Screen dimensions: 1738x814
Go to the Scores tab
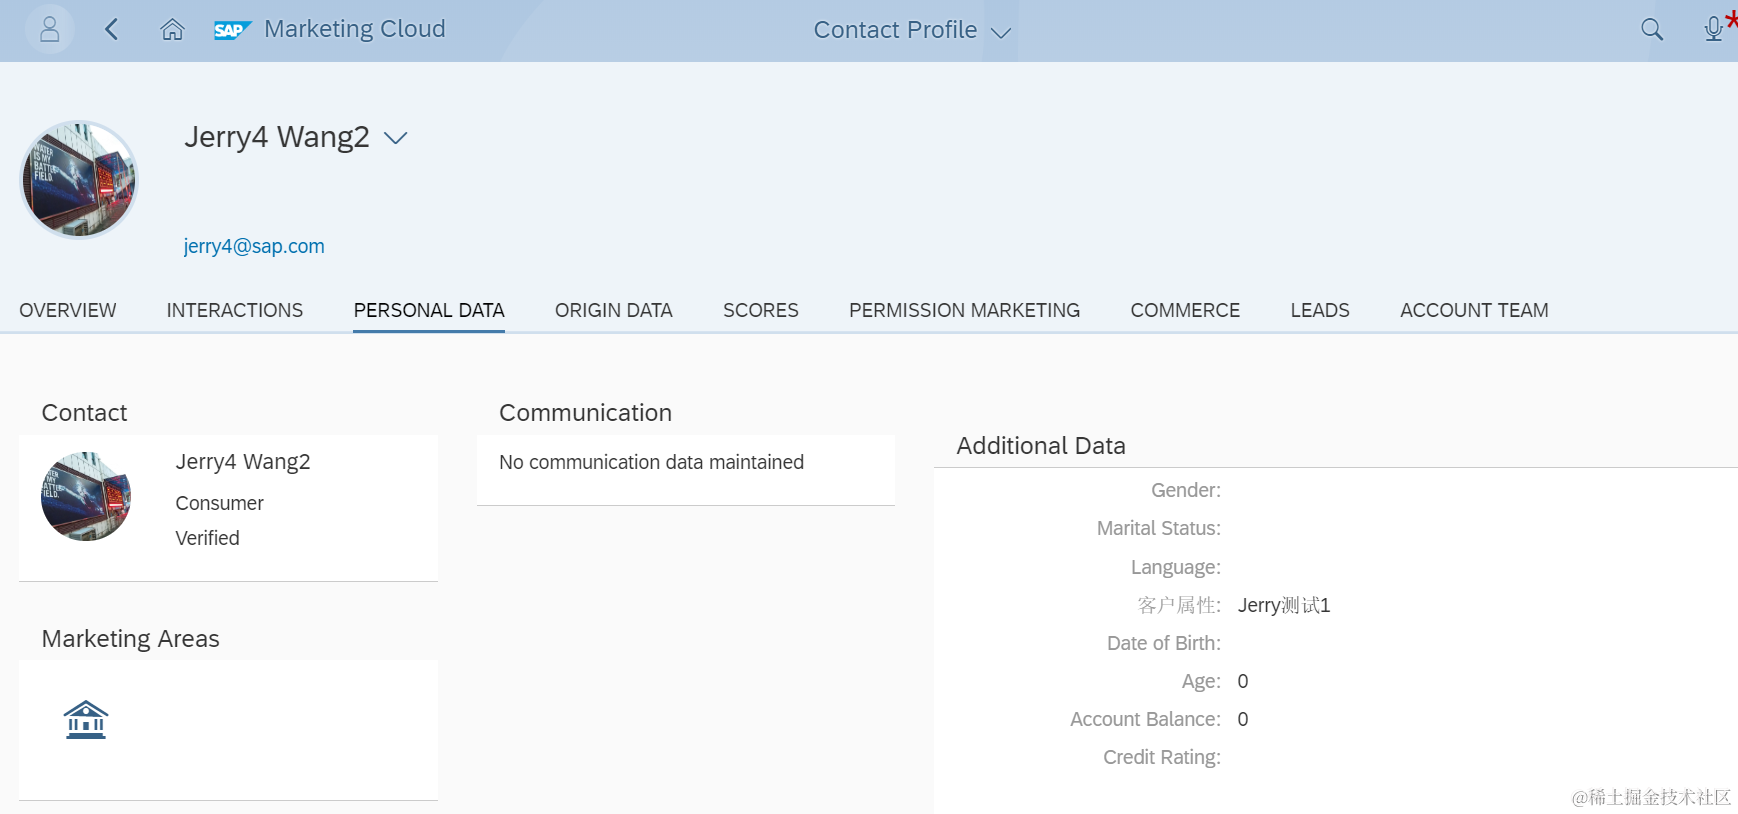click(x=761, y=310)
